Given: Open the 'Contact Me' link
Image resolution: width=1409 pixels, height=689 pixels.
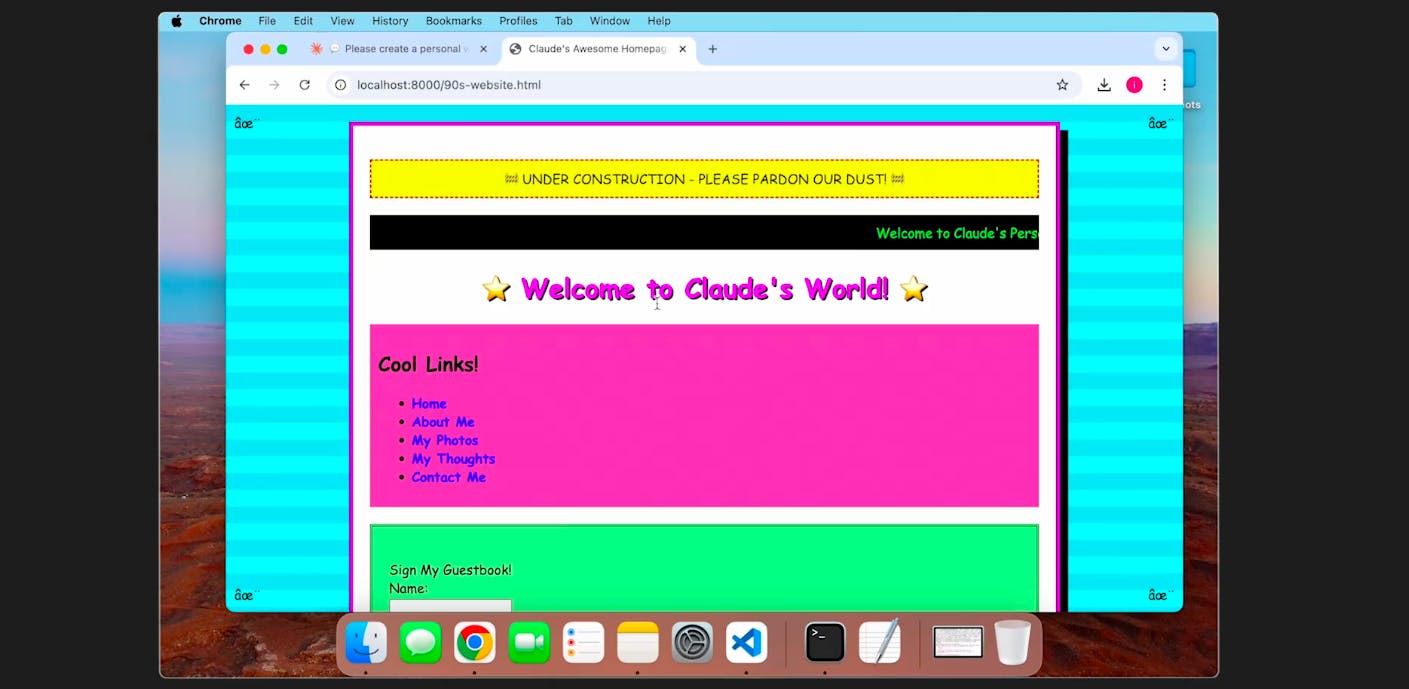Looking at the screenshot, I should pyautogui.click(x=448, y=477).
